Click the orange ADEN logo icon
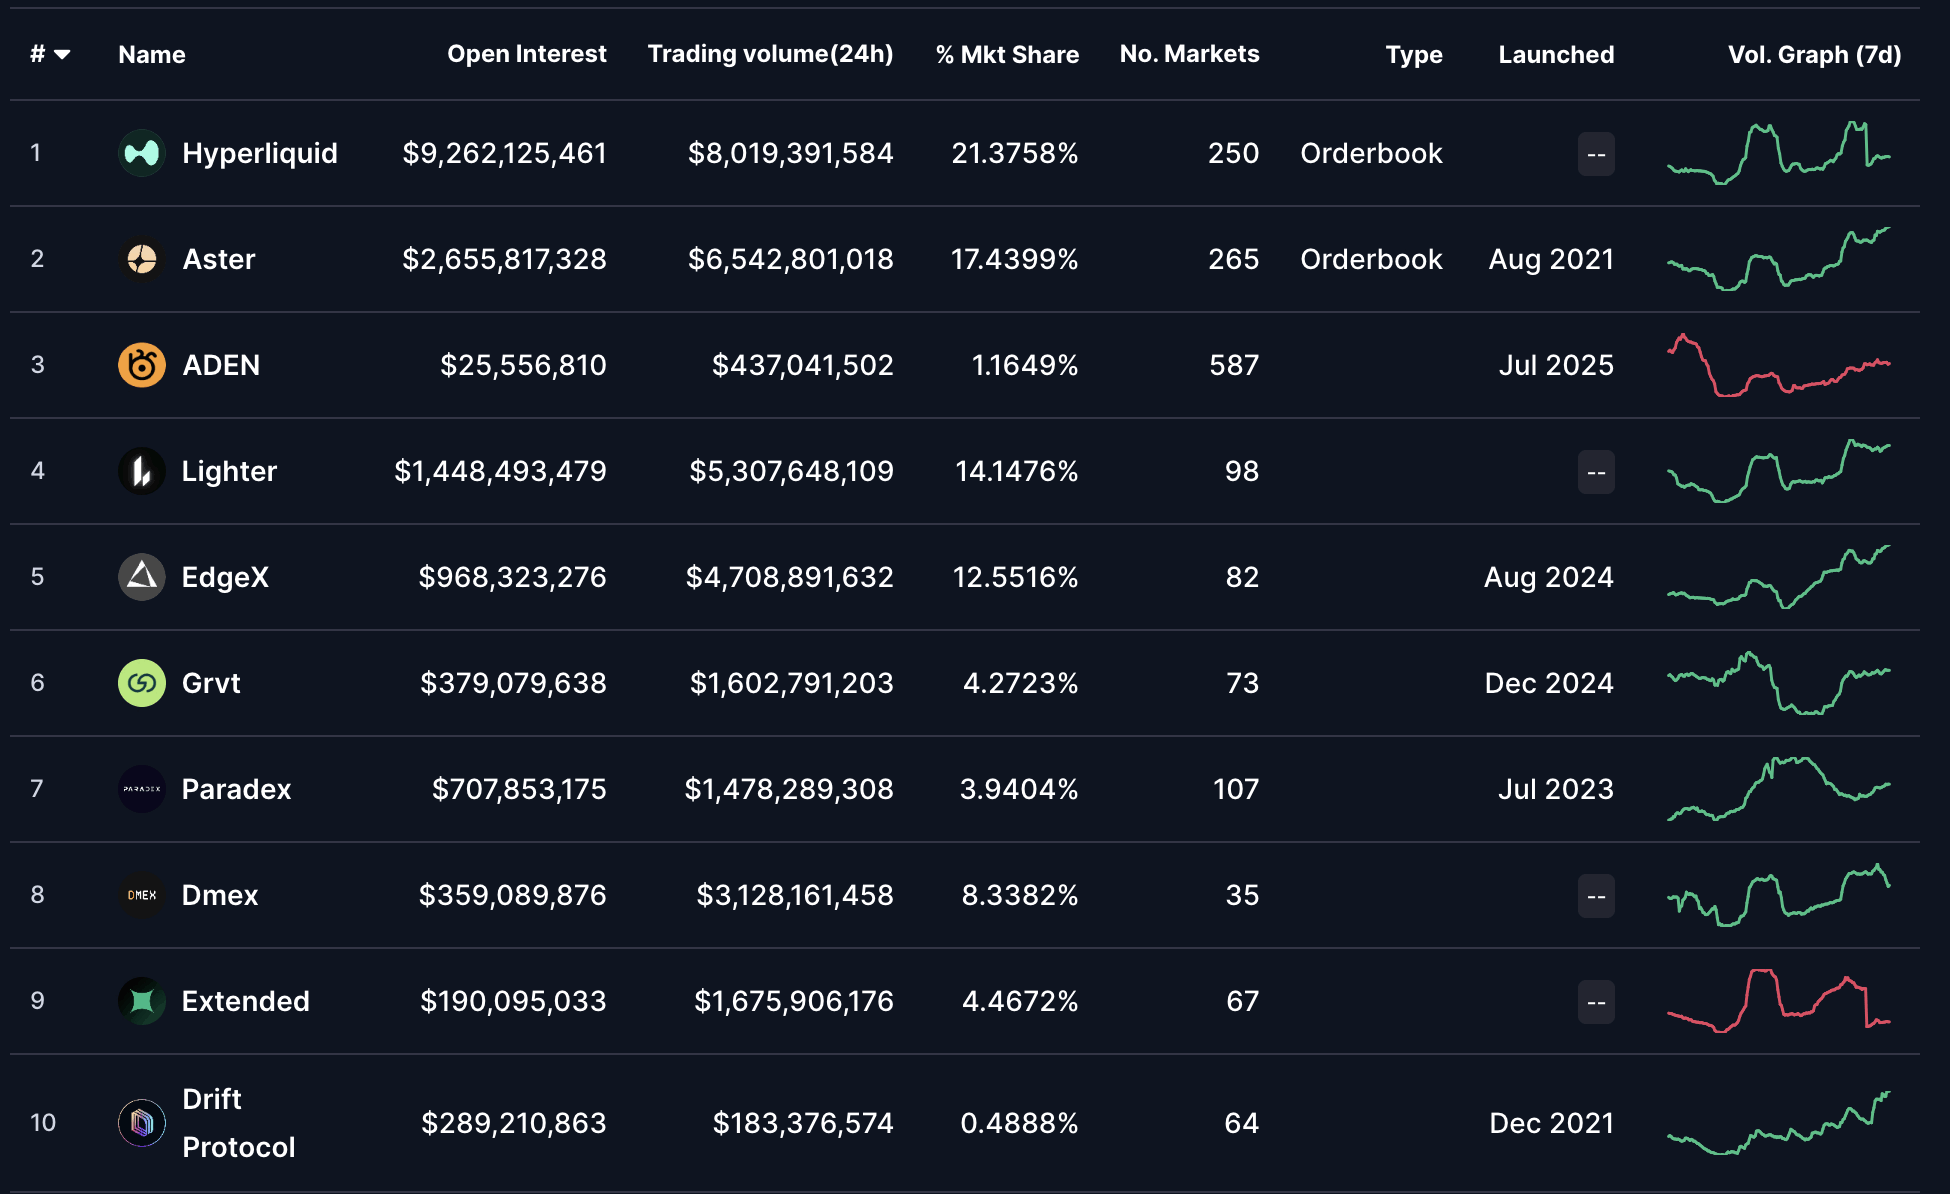 coord(142,365)
